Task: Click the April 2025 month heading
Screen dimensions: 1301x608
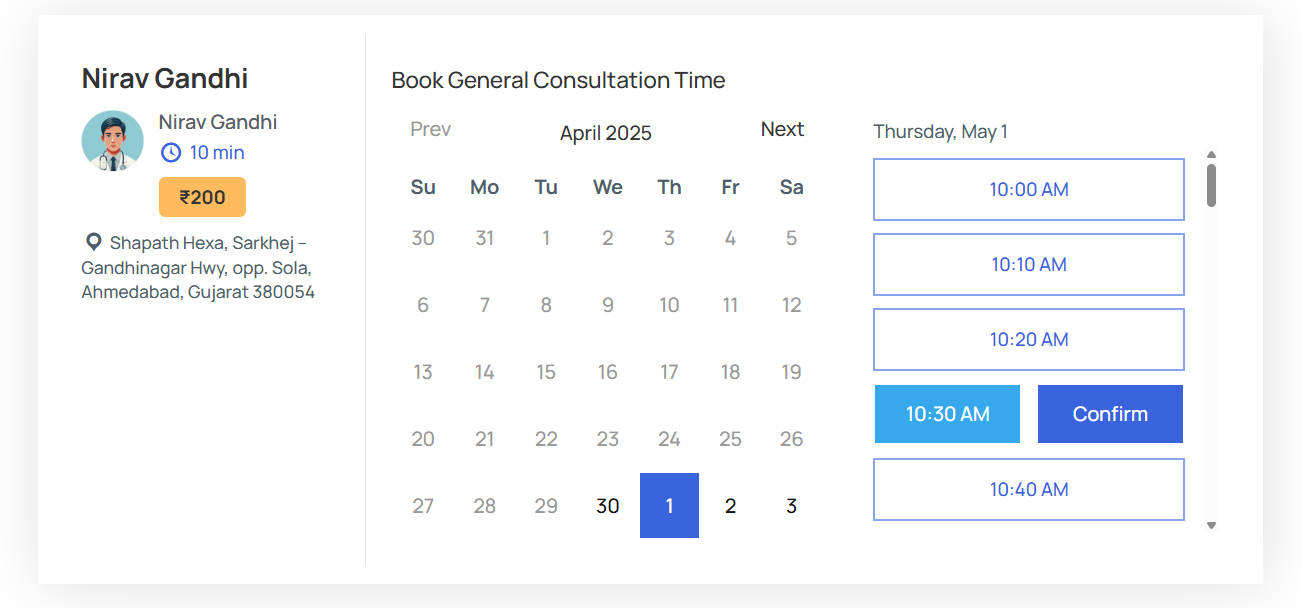Action: [605, 133]
